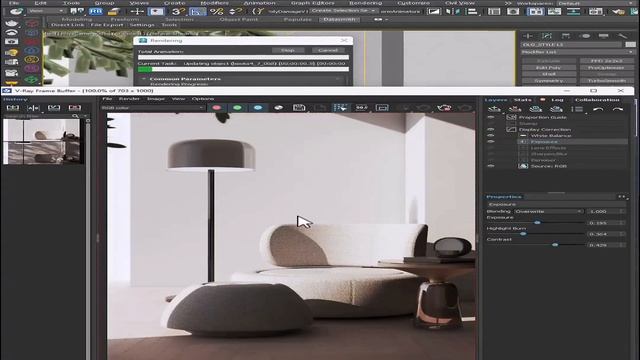
Task: Click the RB button in 3ds Max main toolbar
Action: click(96, 11)
